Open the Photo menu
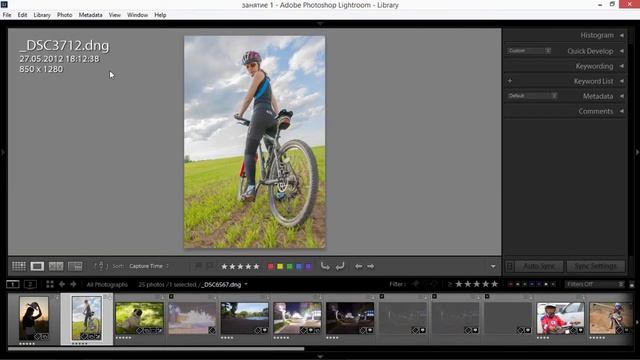Image resolution: width=640 pixels, height=360 pixels. [64, 15]
